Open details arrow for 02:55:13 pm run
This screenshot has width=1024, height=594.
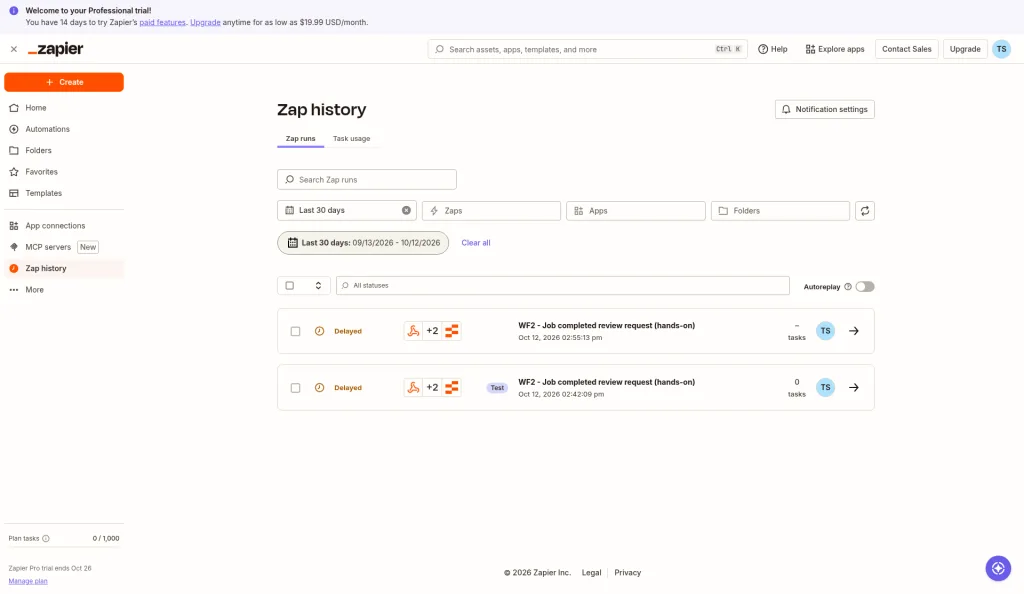point(854,331)
